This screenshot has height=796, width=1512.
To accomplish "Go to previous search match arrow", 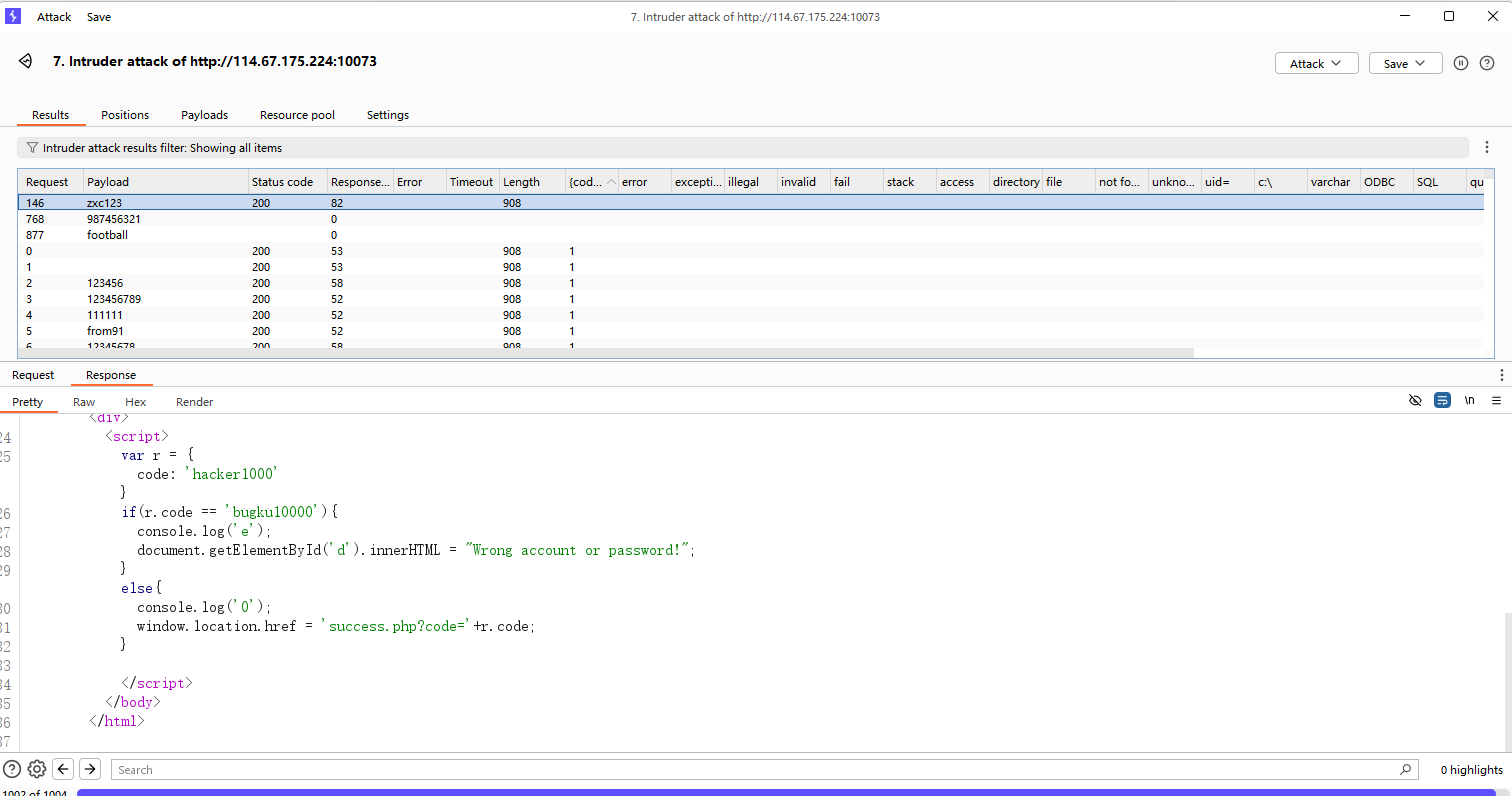I will [x=63, y=769].
